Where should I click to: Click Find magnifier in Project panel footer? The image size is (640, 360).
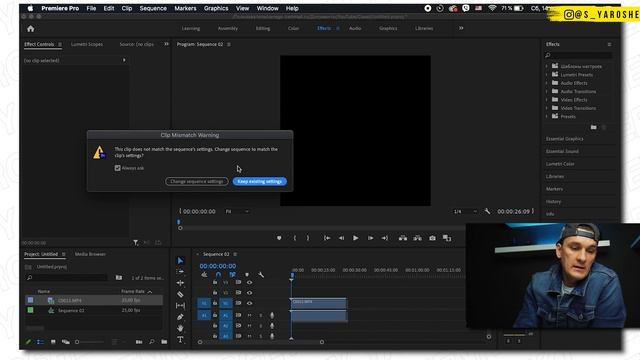pyautogui.click(x=152, y=342)
